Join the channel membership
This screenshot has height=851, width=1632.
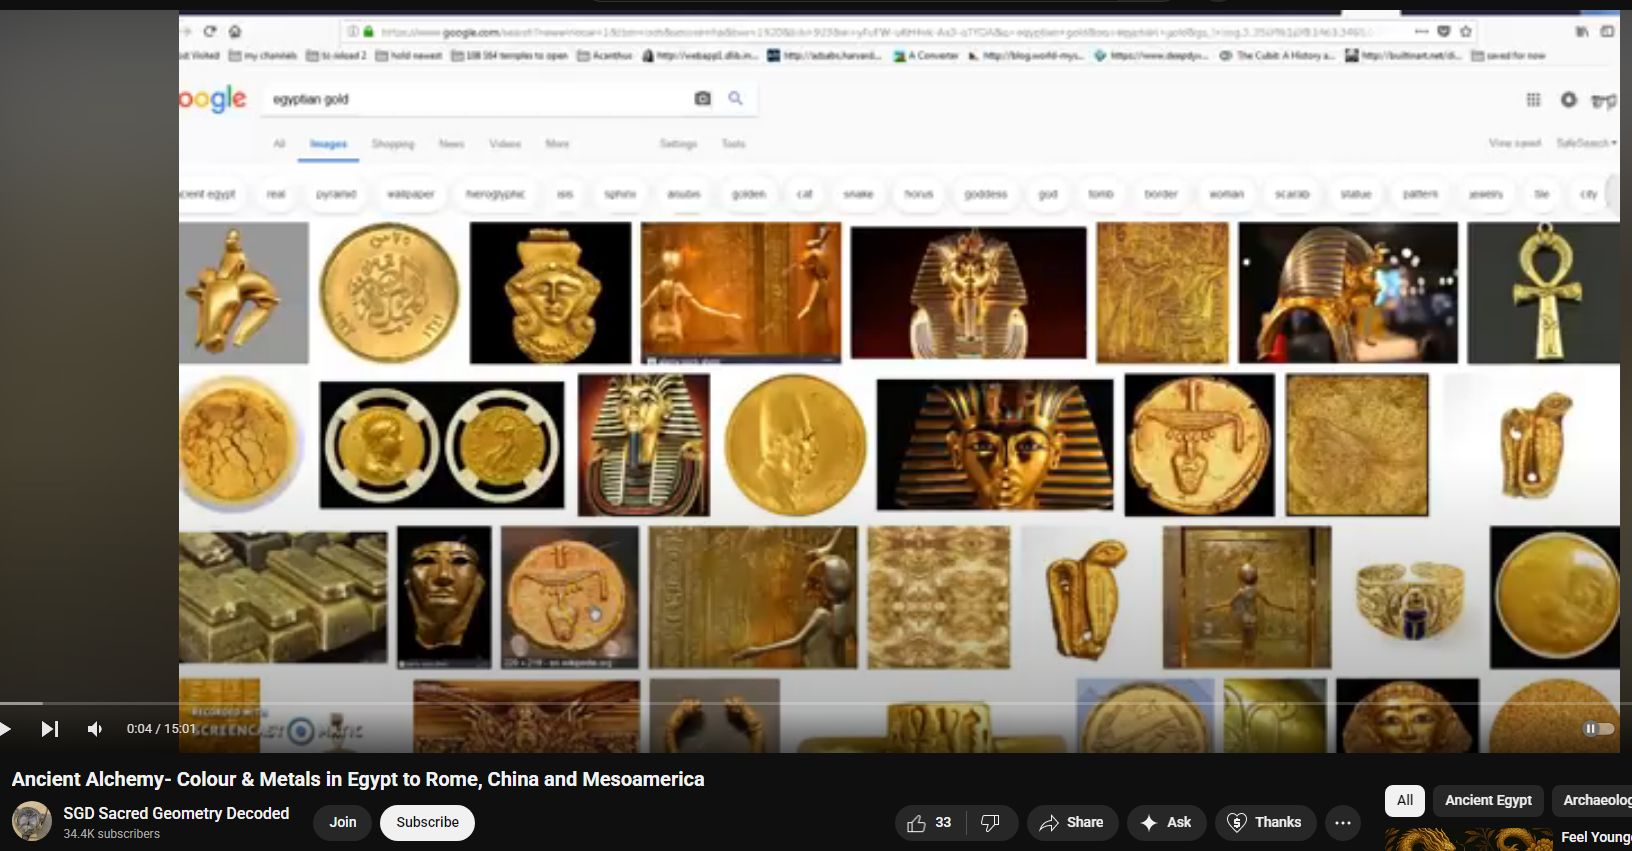pyautogui.click(x=343, y=822)
